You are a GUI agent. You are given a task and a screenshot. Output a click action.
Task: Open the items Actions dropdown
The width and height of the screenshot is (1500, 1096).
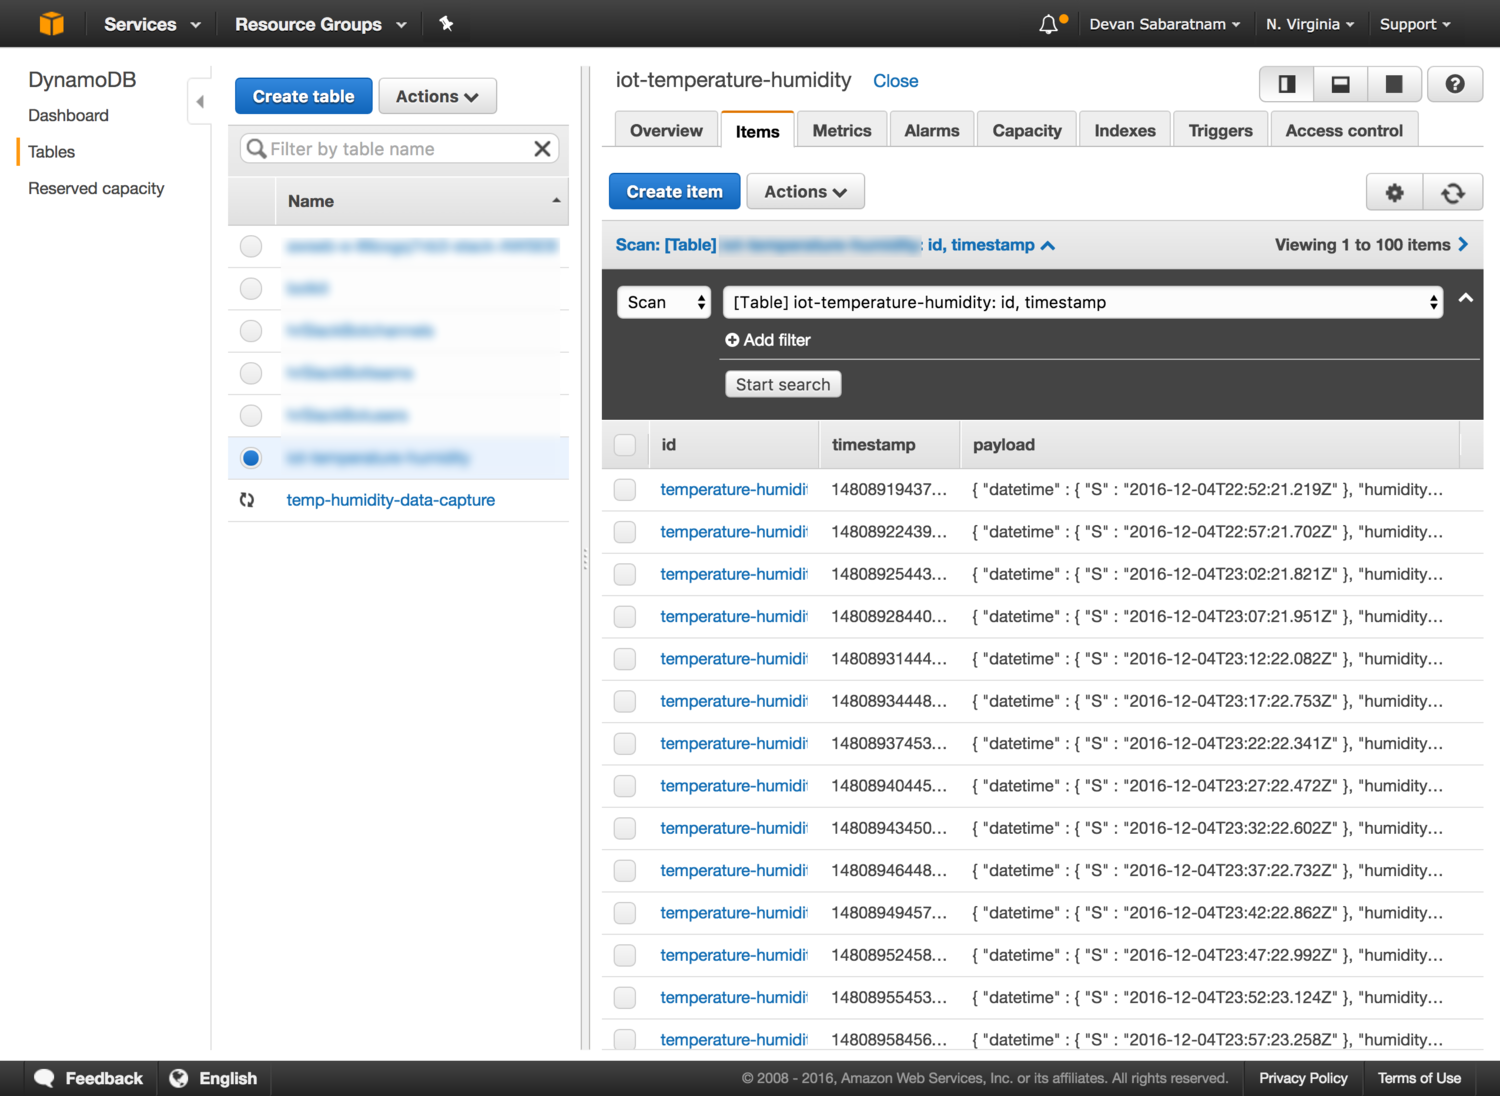[804, 192]
